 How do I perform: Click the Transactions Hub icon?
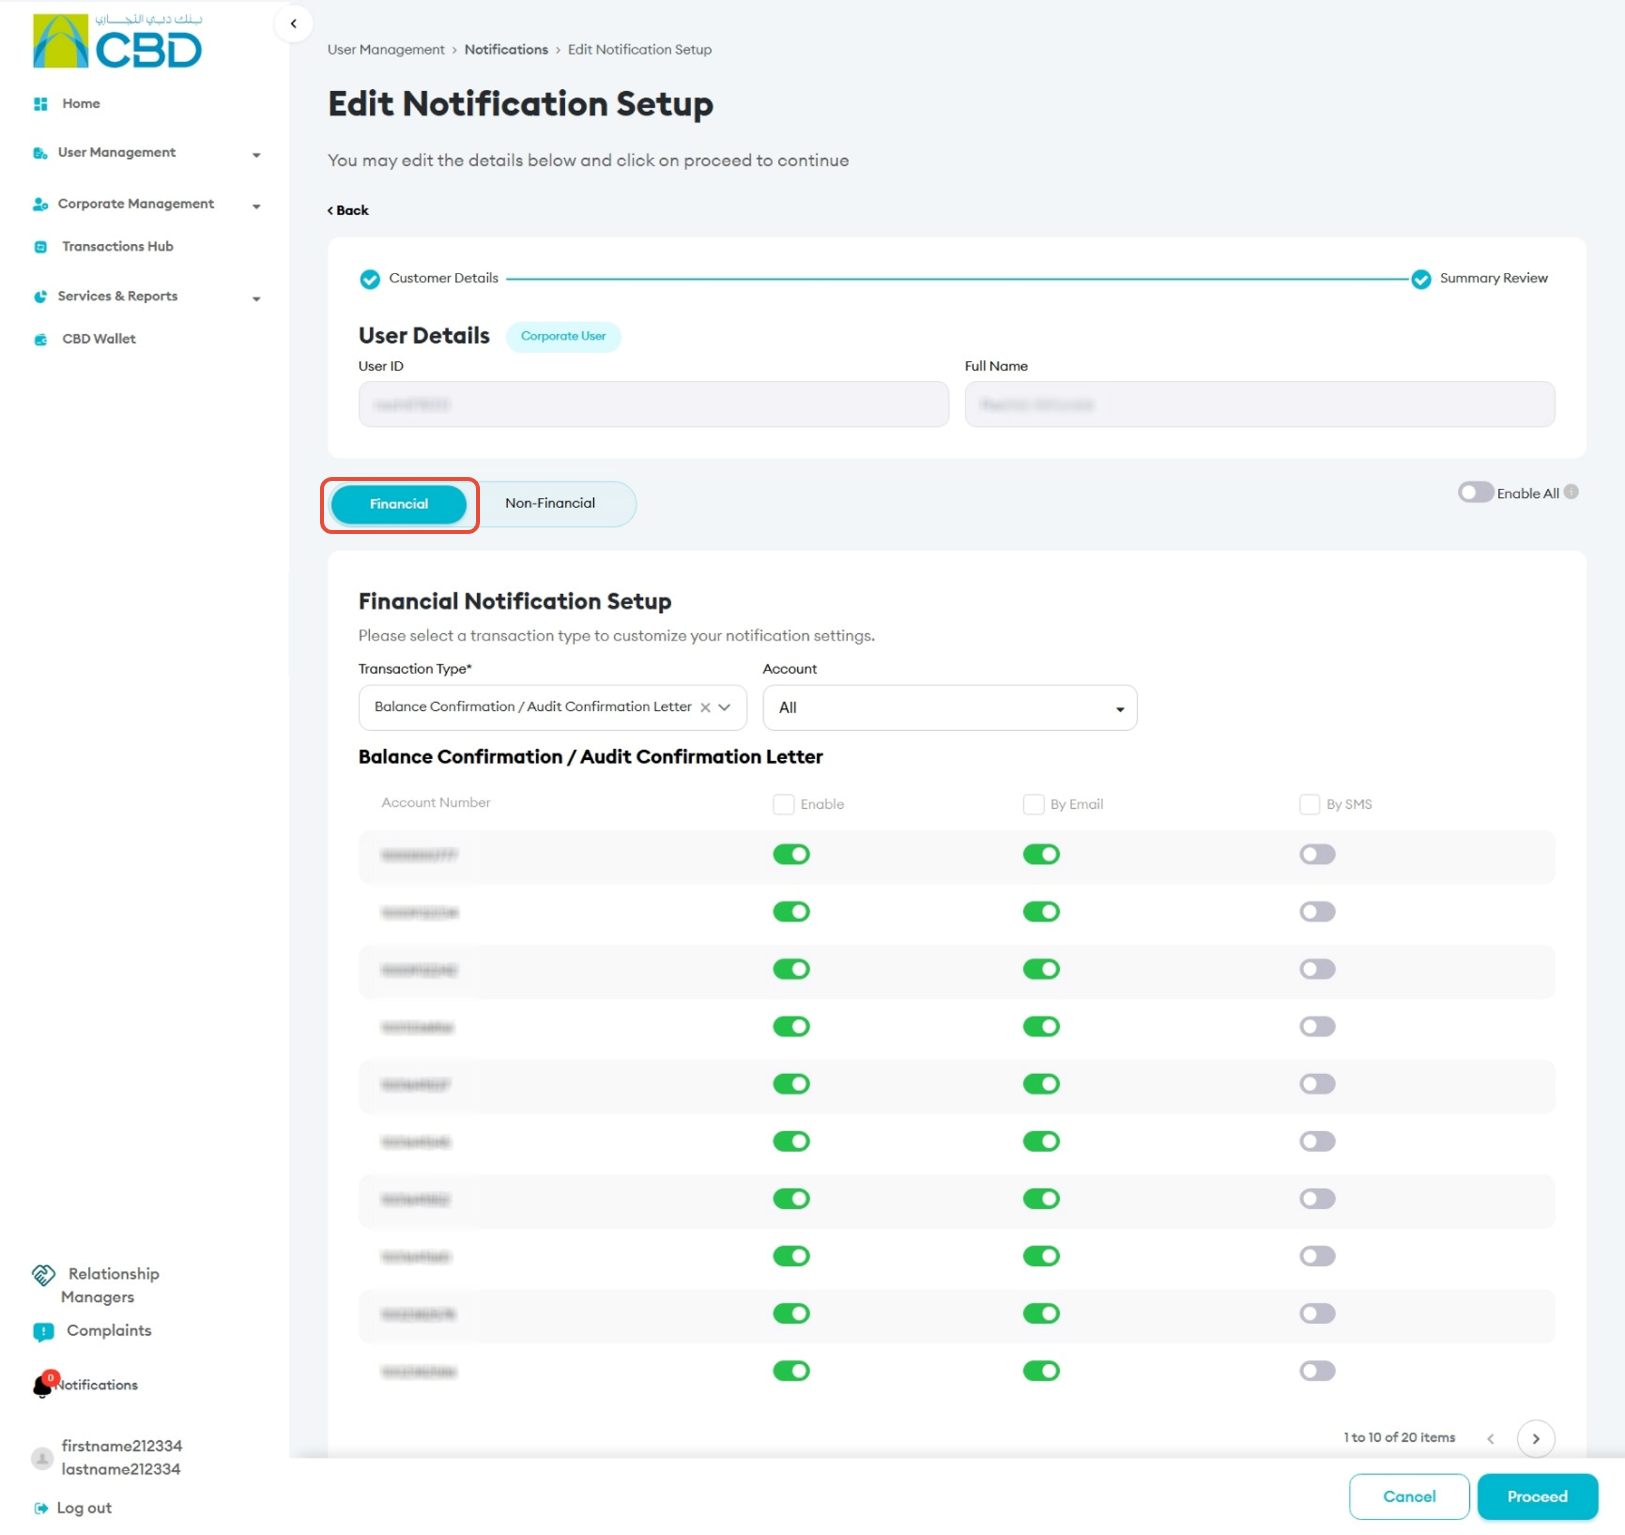tap(41, 247)
